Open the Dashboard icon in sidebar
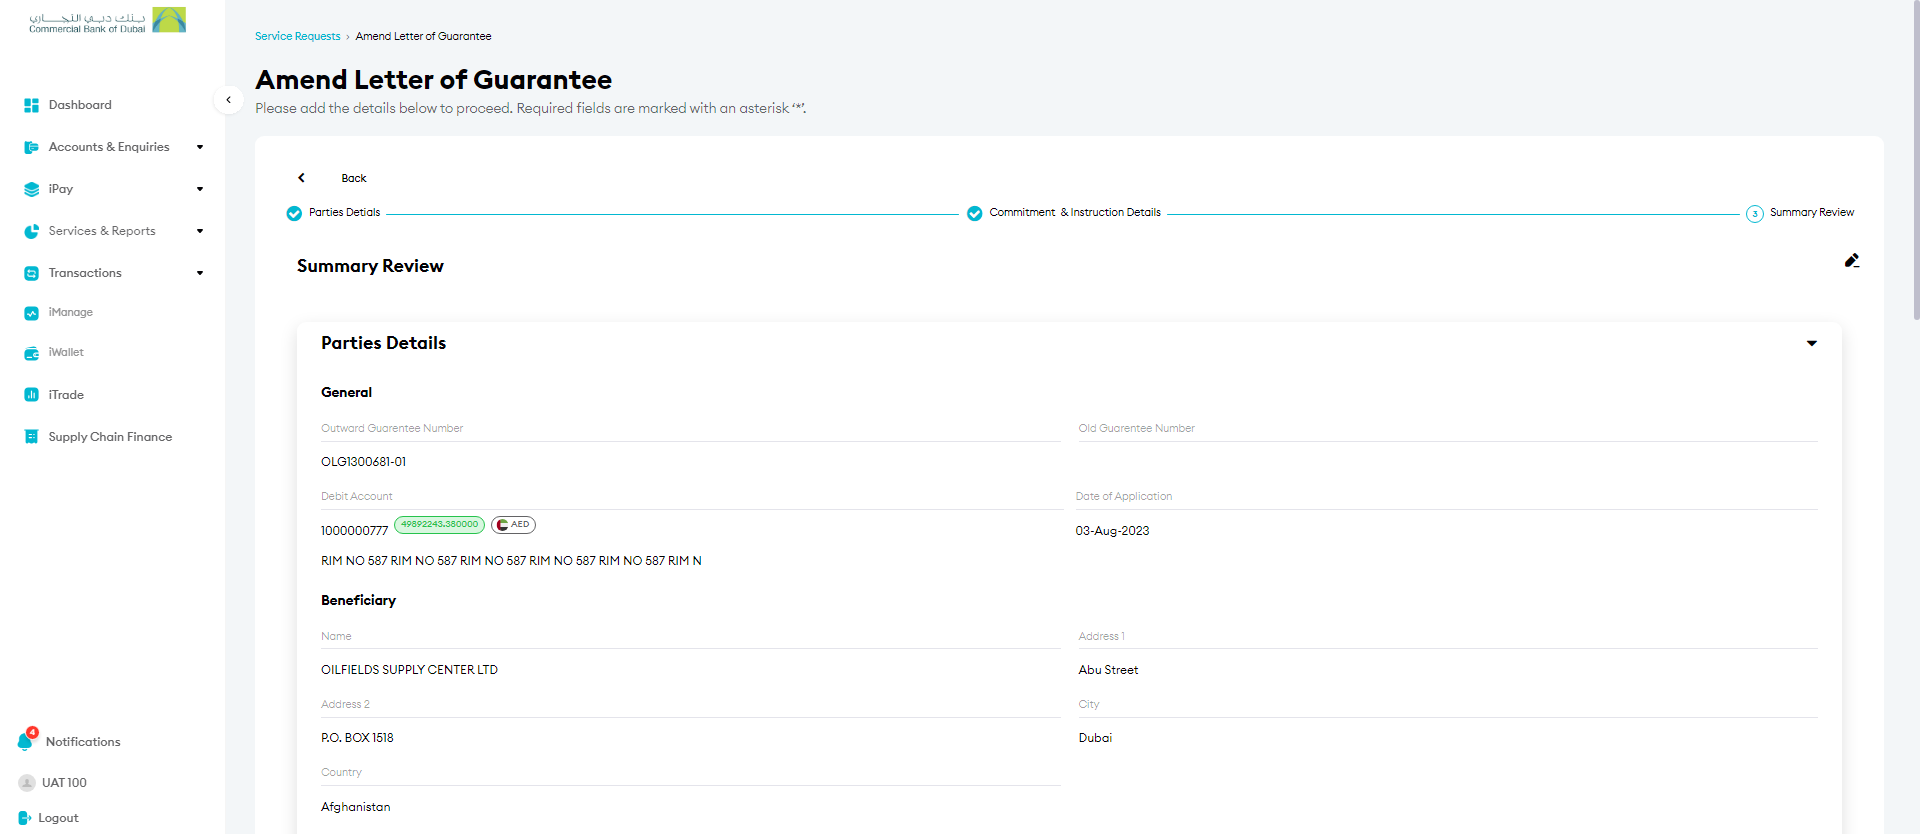 coord(31,105)
